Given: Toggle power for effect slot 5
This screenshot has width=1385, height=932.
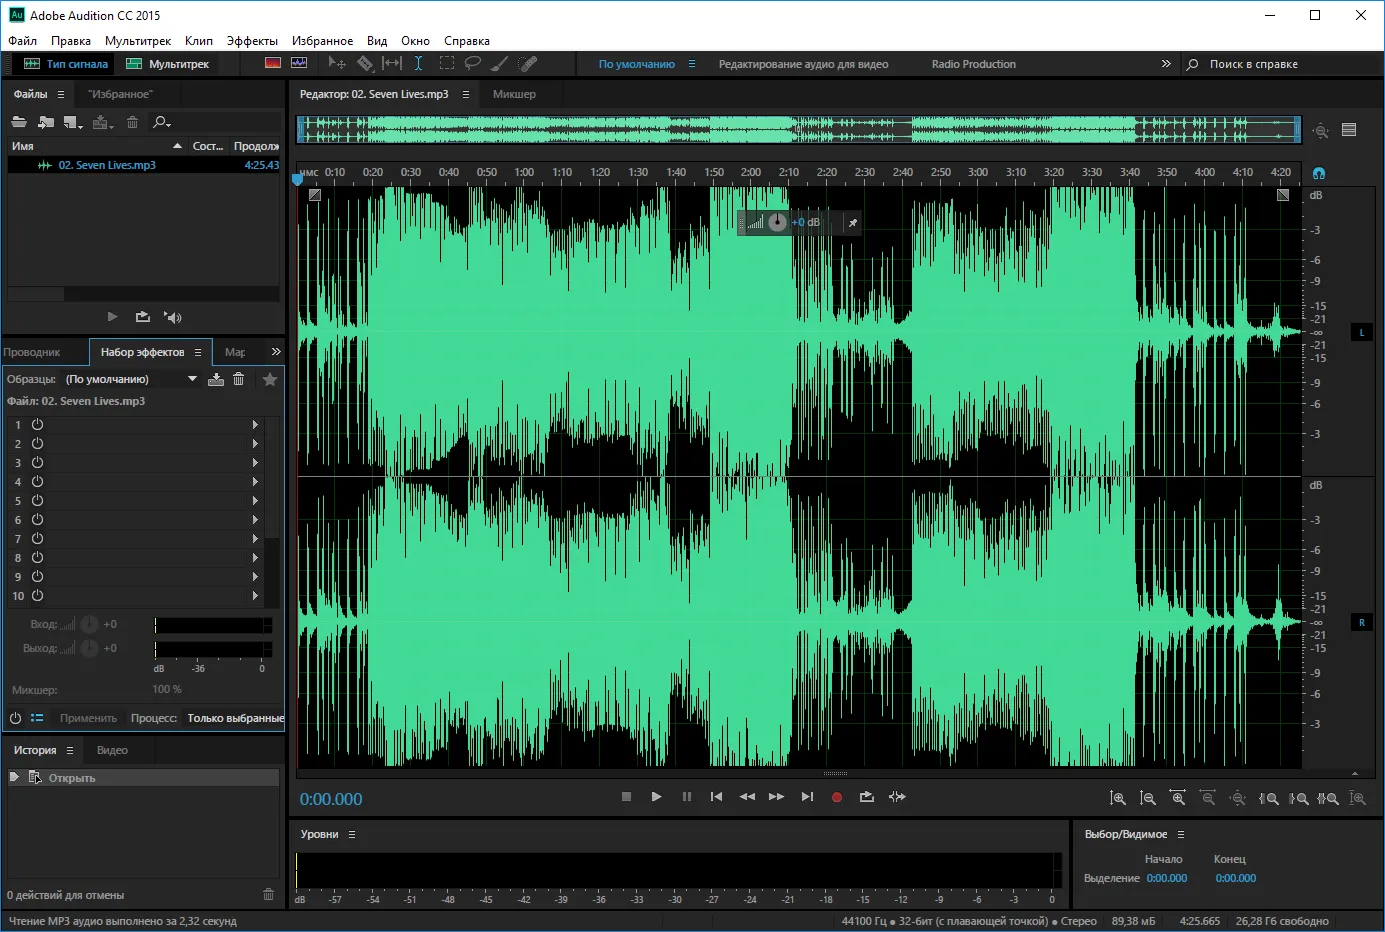Looking at the screenshot, I should (37, 501).
